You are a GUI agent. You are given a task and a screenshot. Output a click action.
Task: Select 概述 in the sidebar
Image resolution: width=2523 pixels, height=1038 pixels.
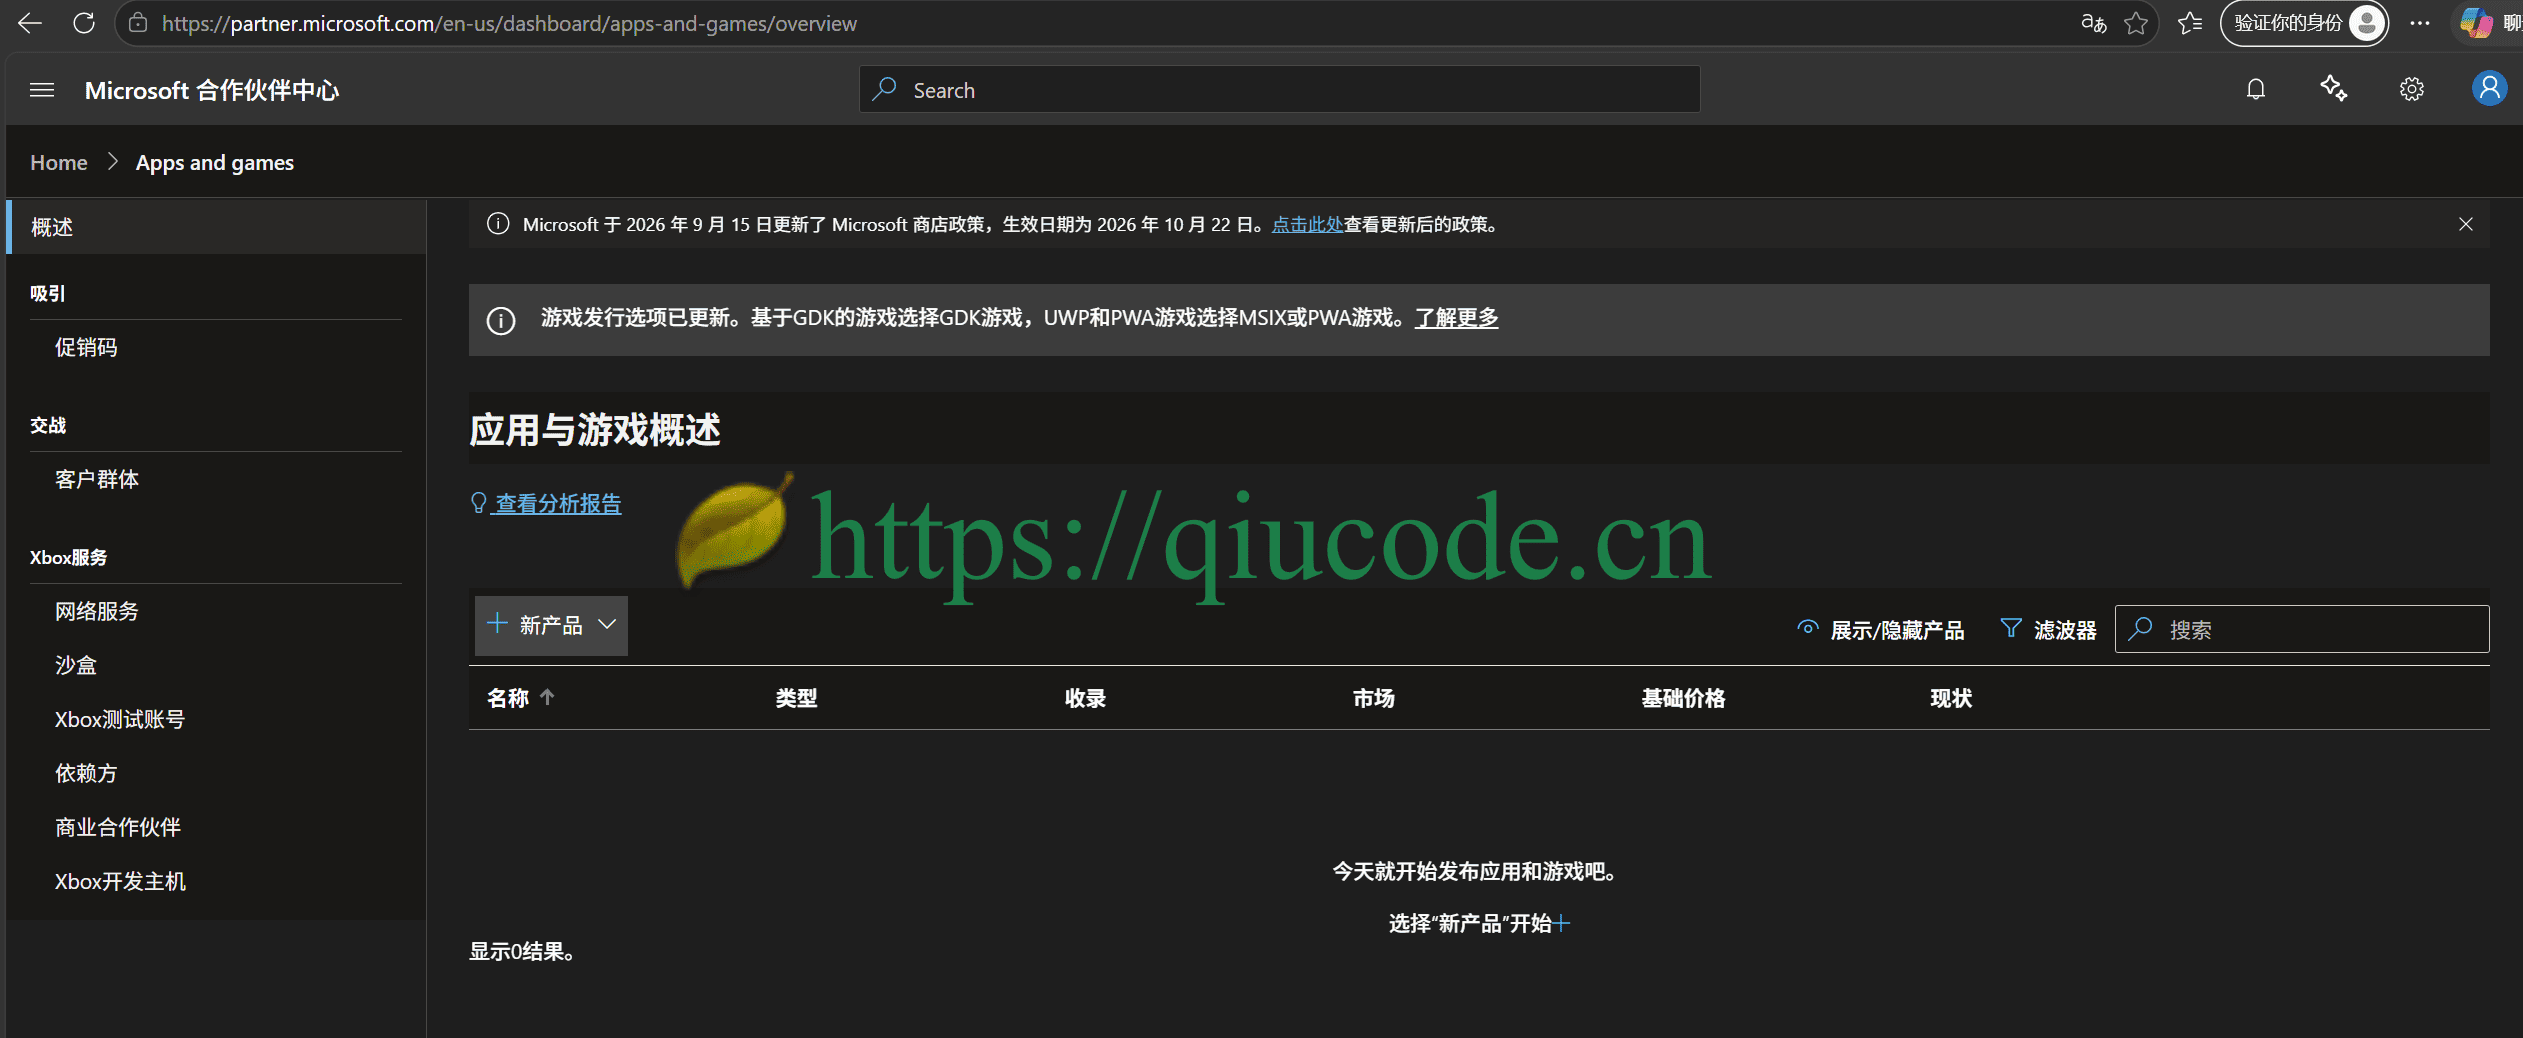click(216, 227)
